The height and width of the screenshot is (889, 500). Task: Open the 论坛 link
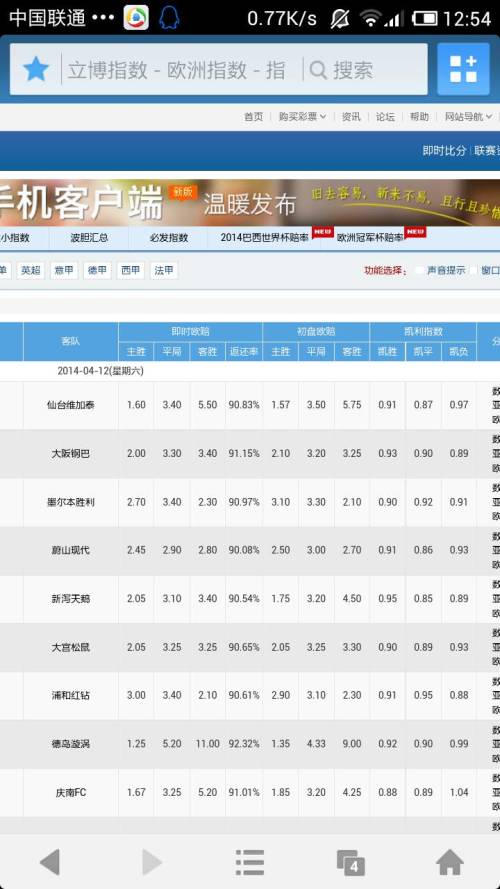click(x=385, y=117)
